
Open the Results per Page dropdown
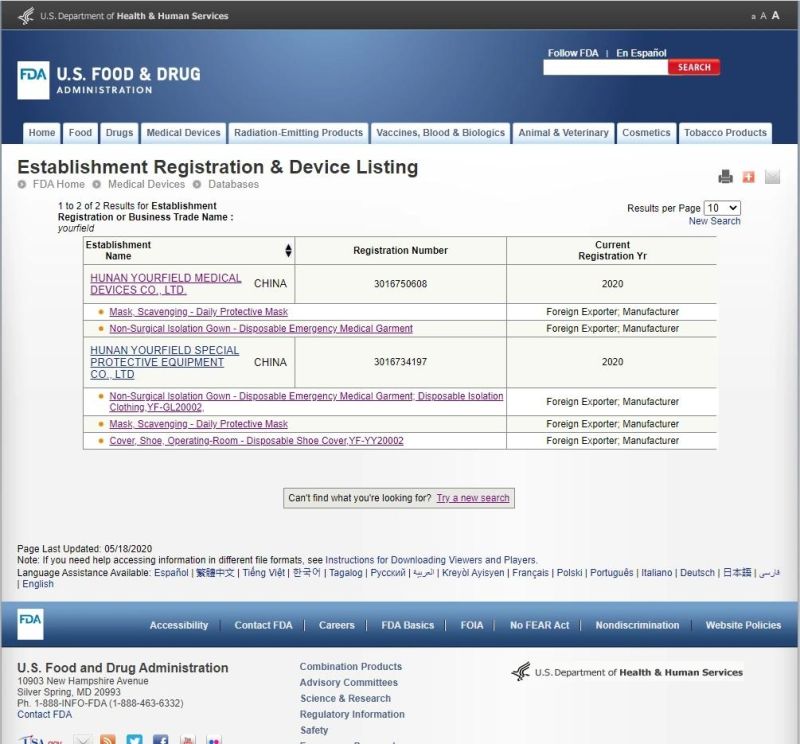click(722, 208)
